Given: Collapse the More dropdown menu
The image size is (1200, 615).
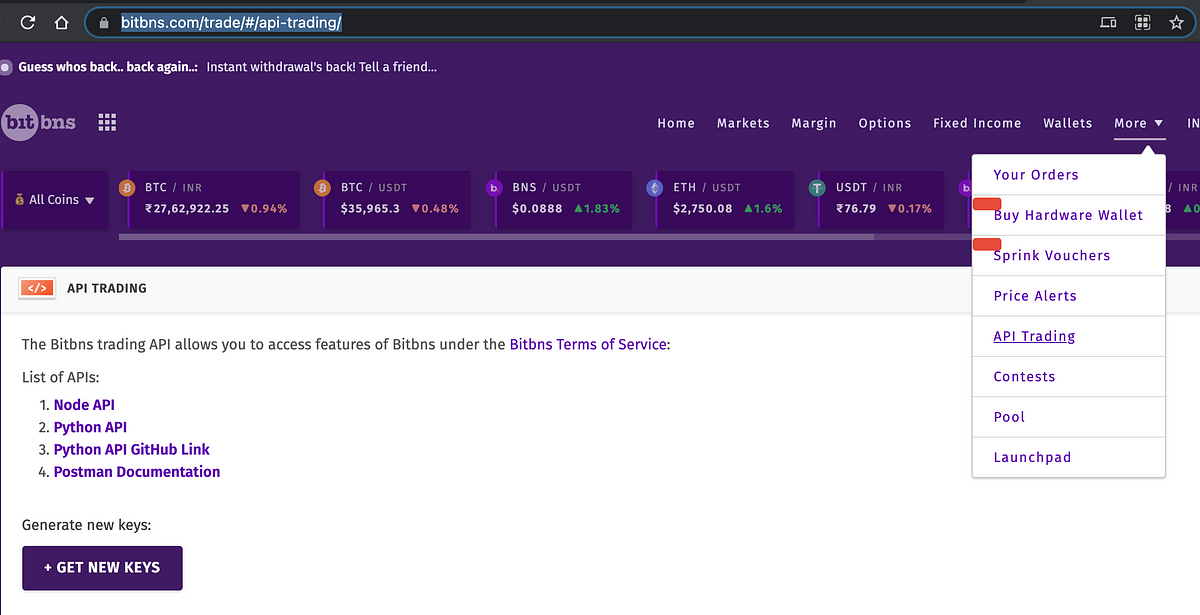Looking at the screenshot, I should tap(1140, 123).
